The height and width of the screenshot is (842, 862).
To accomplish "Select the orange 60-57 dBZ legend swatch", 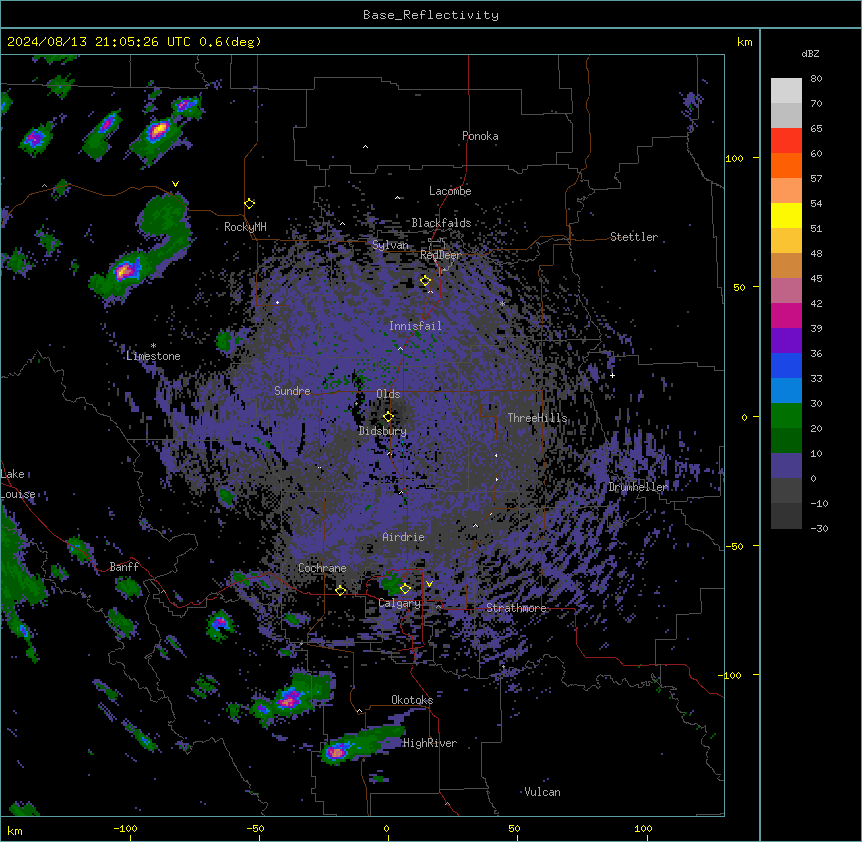I will pos(786,165).
